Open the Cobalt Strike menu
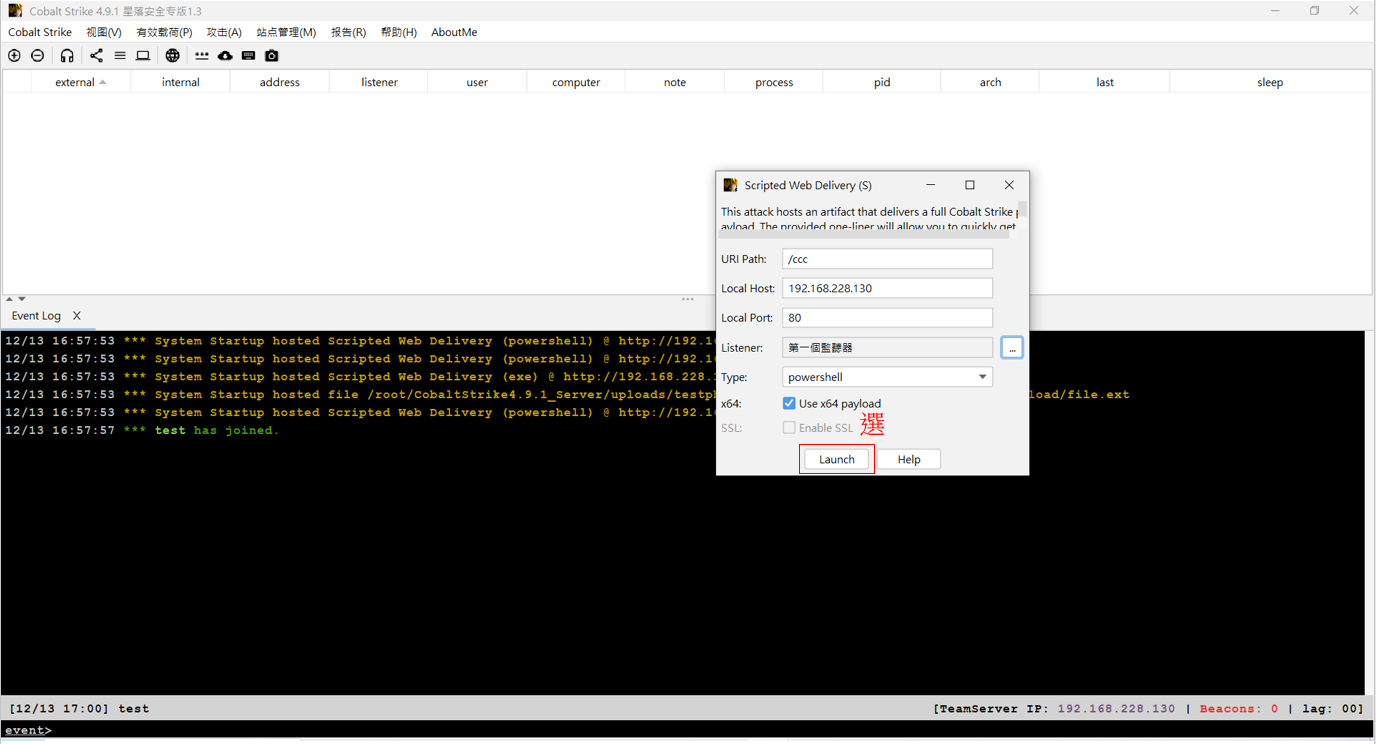 40,32
